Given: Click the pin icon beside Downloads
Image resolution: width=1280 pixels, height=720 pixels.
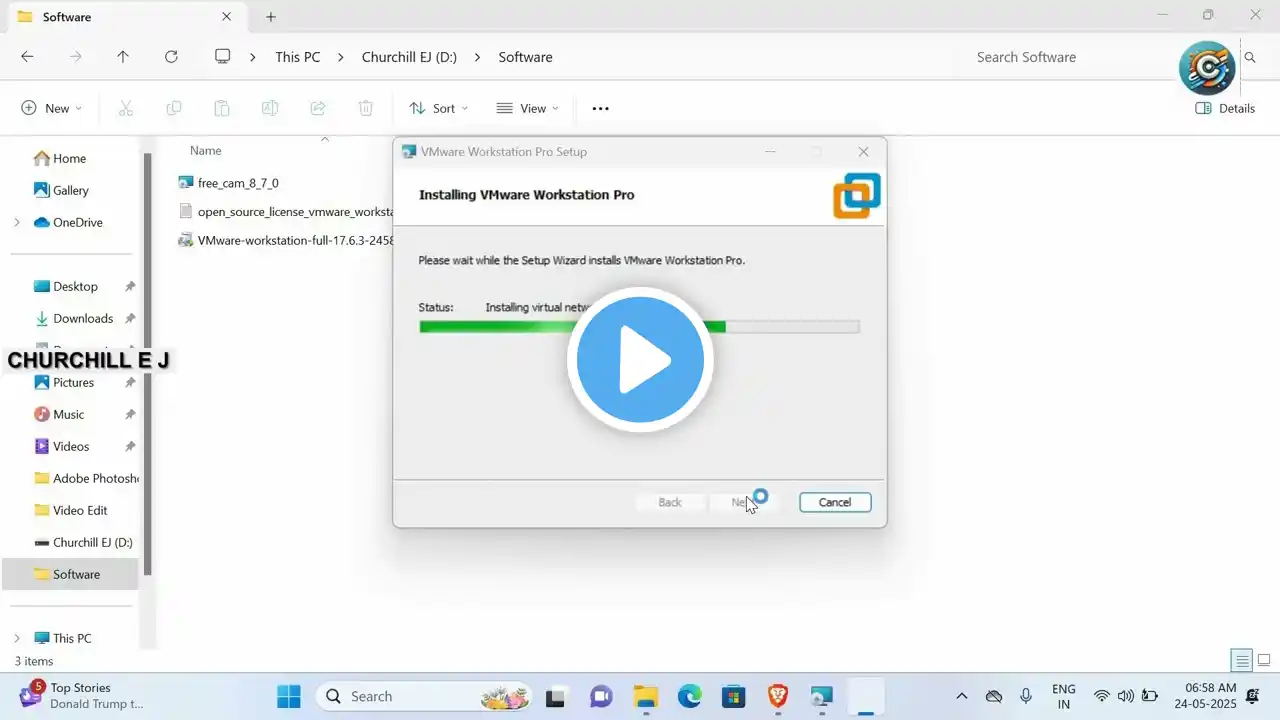Looking at the screenshot, I should pos(130,319).
